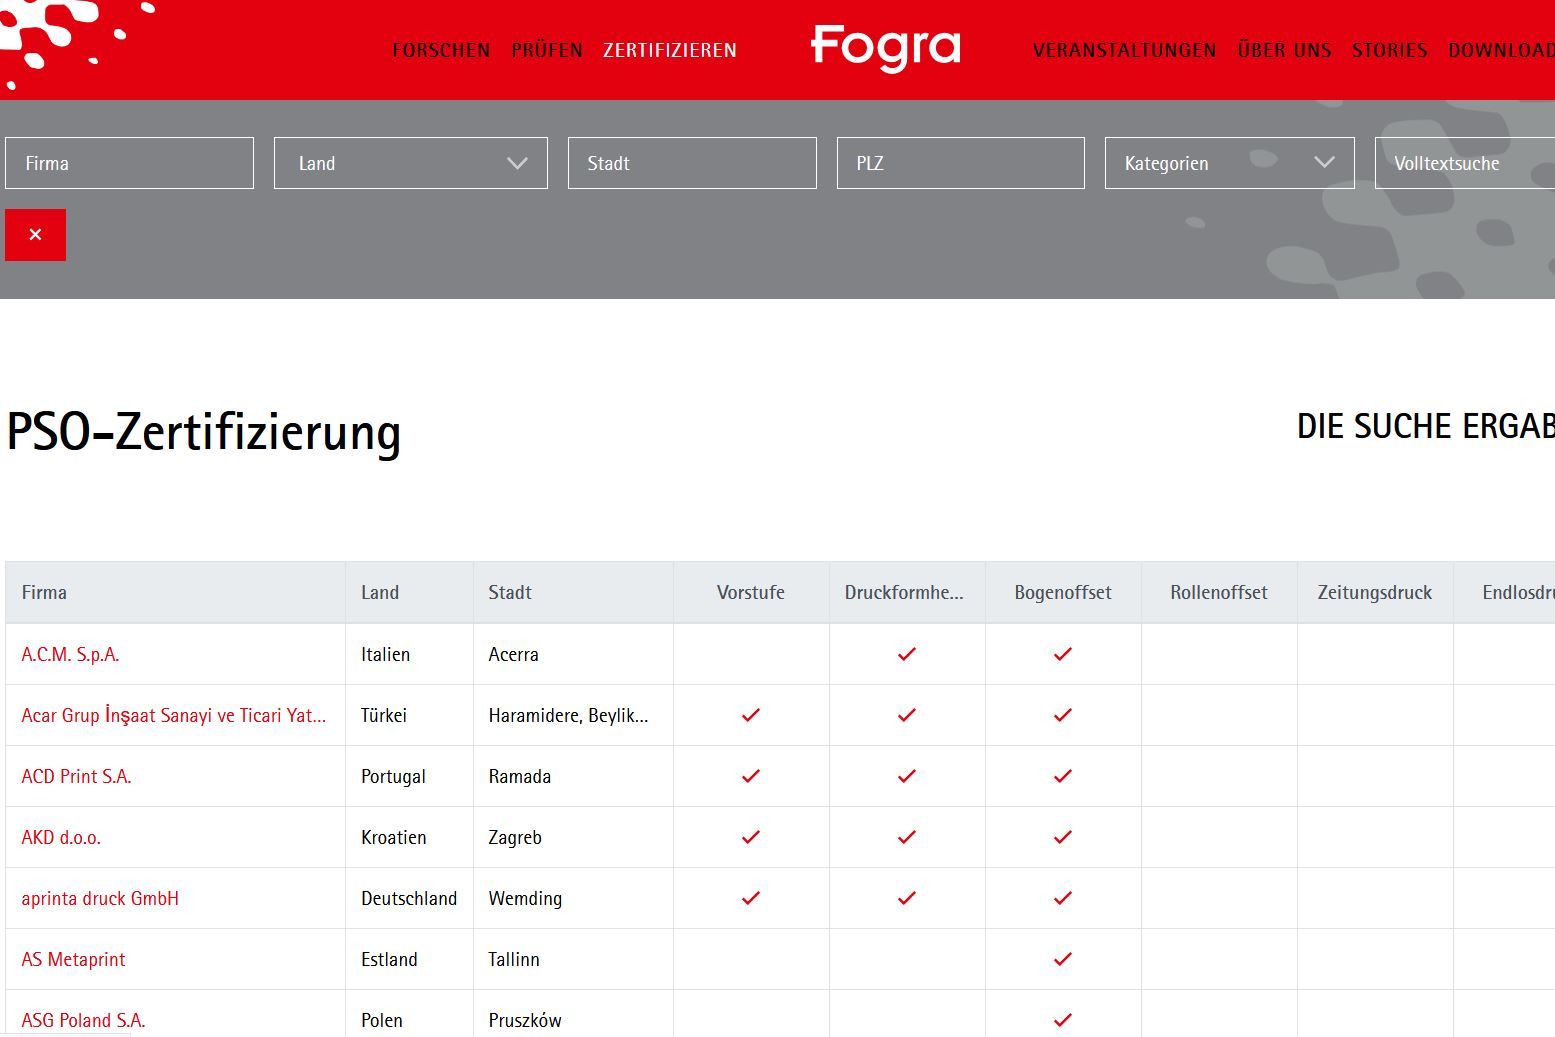This screenshot has width=1555, height=1037.
Task: Click A.C.M. S.p.A. Bogenoffset checkmark
Action: (x=1063, y=654)
